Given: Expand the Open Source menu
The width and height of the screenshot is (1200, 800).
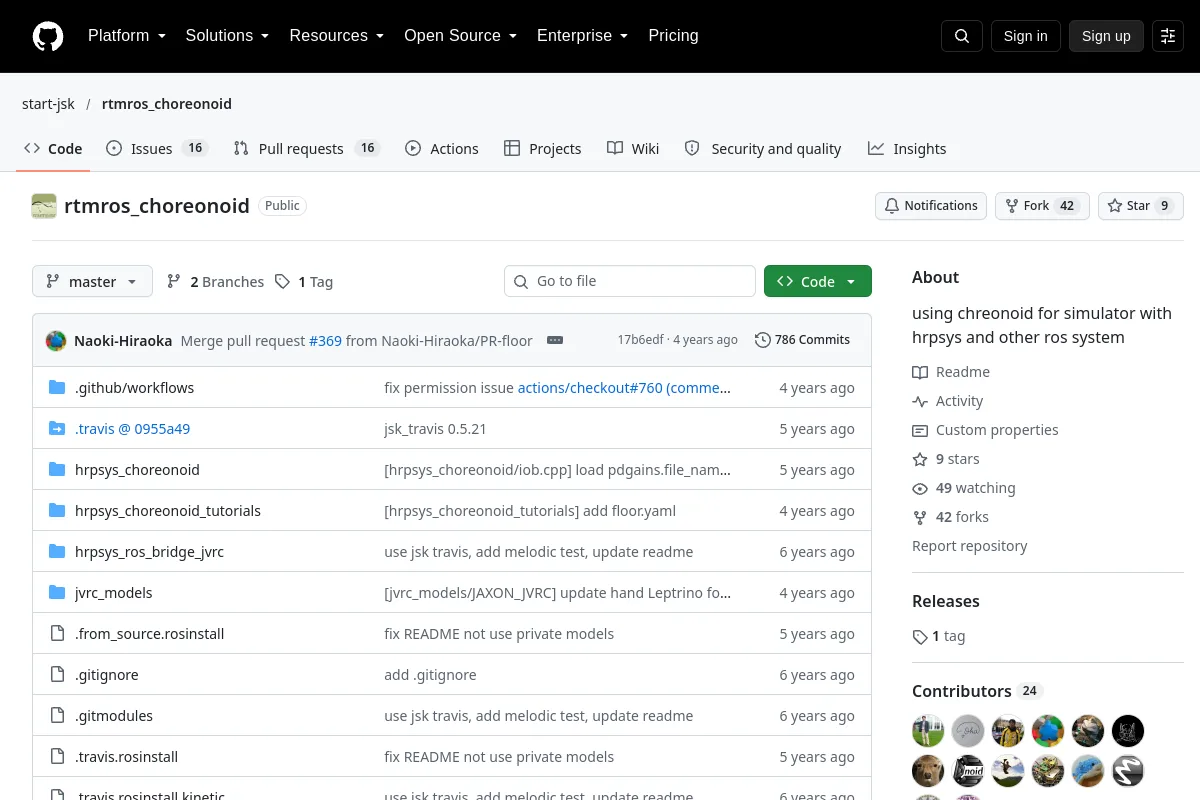Looking at the screenshot, I should 460,36.
